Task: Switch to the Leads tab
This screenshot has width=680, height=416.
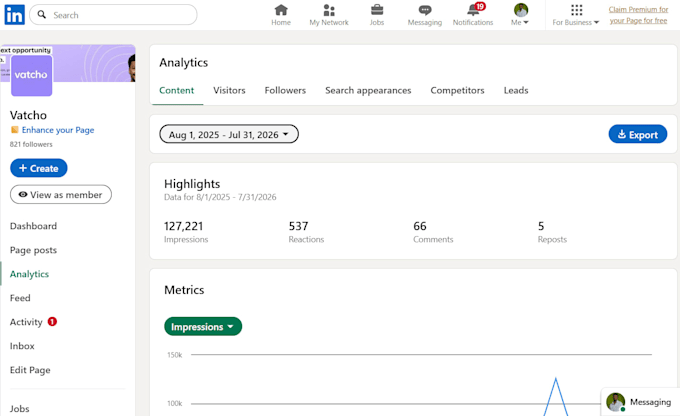Action: pos(516,90)
